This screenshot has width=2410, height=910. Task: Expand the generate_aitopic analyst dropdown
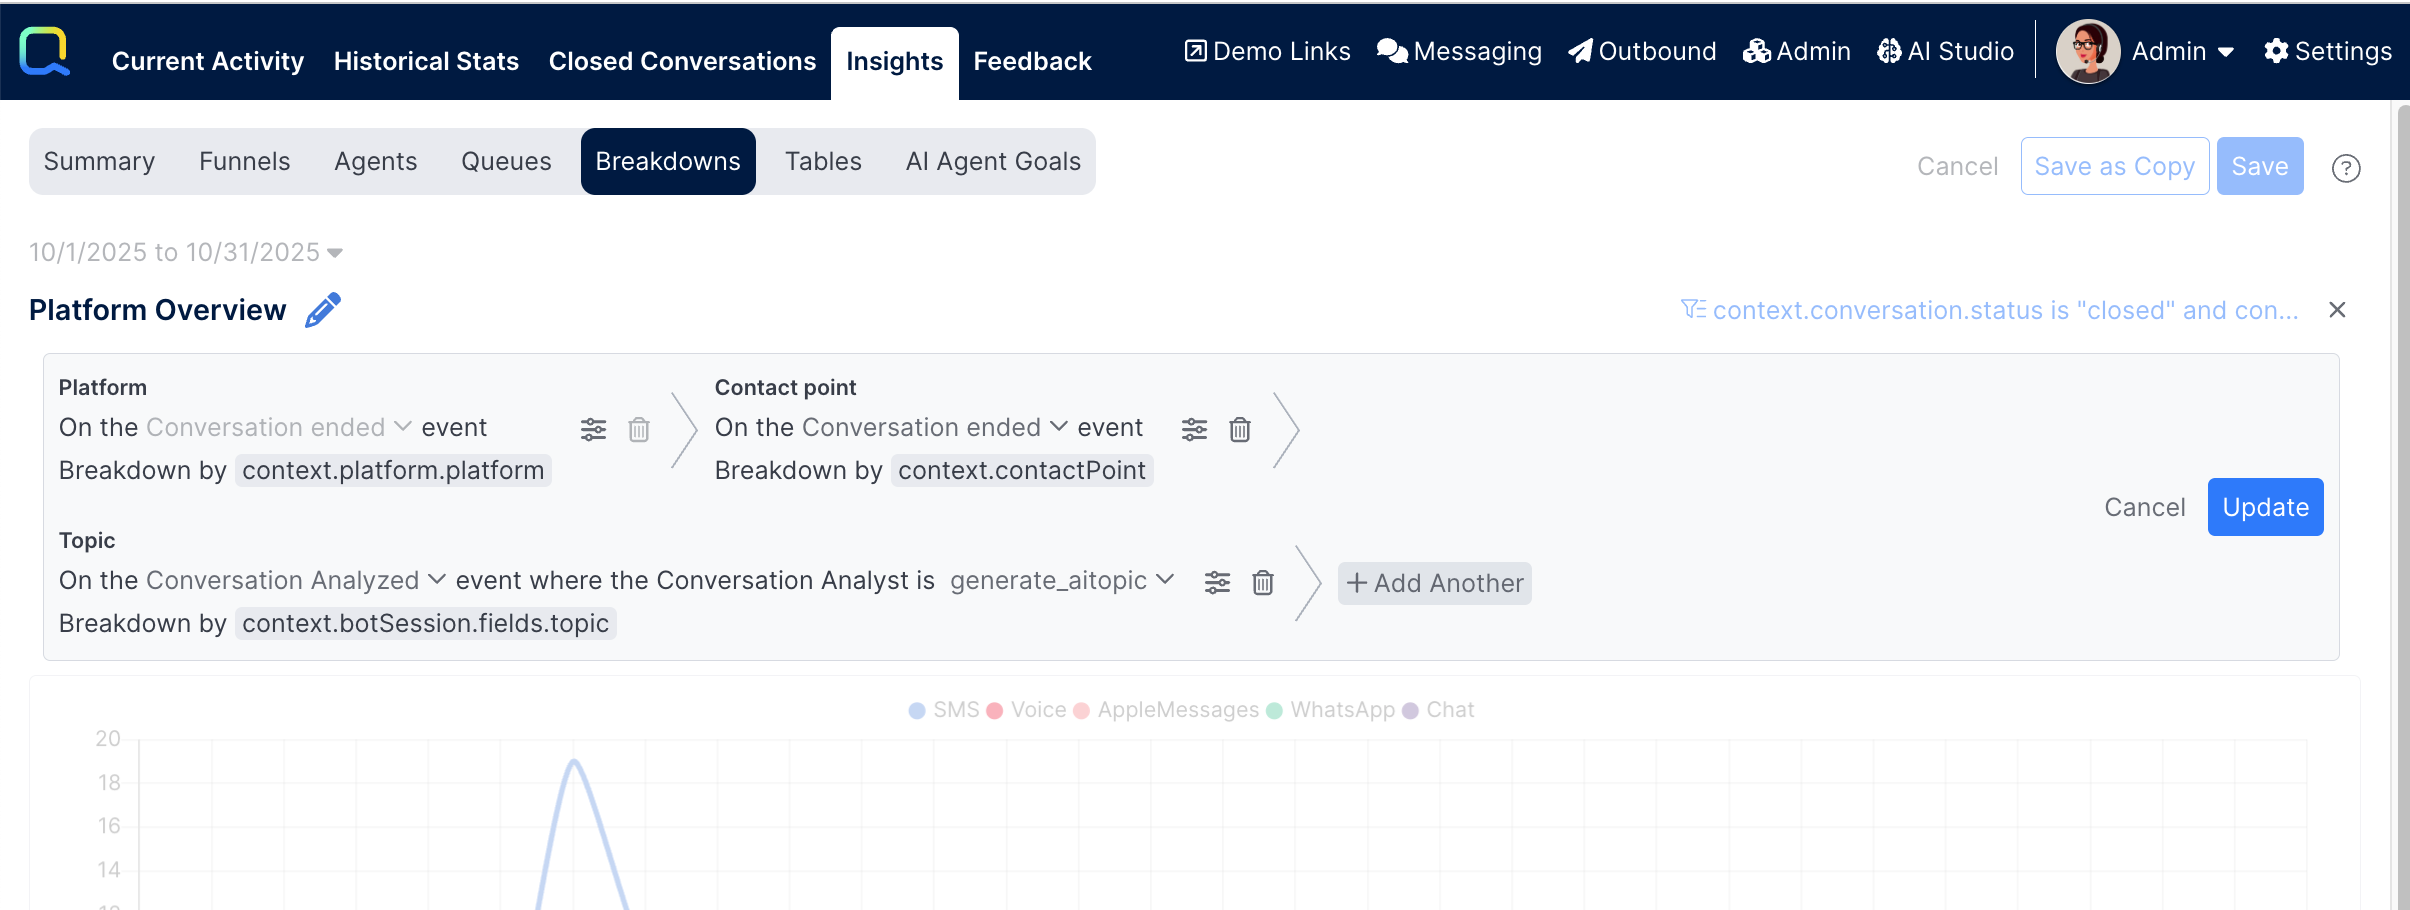pos(1062,580)
